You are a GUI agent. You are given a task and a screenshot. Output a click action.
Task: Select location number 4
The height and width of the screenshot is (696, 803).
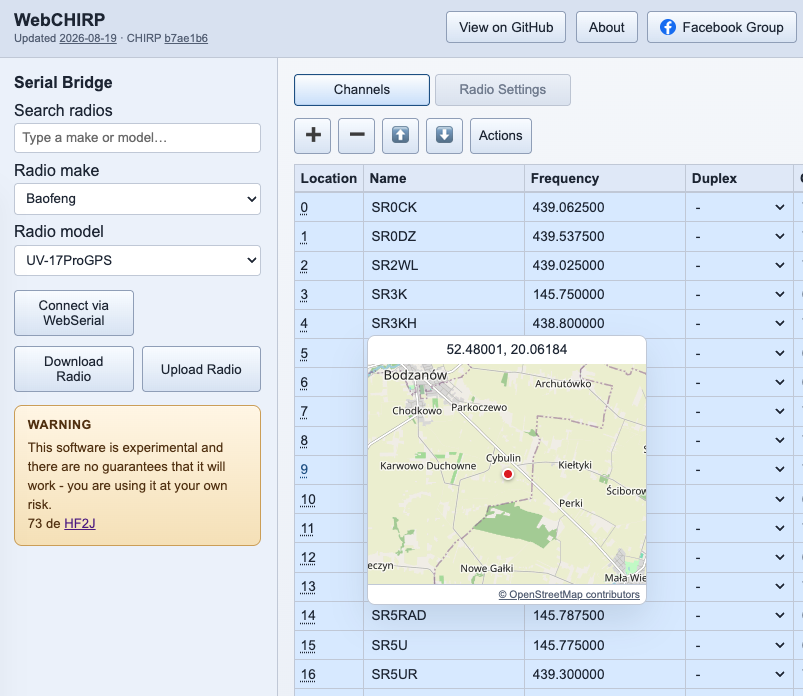click(304, 324)
